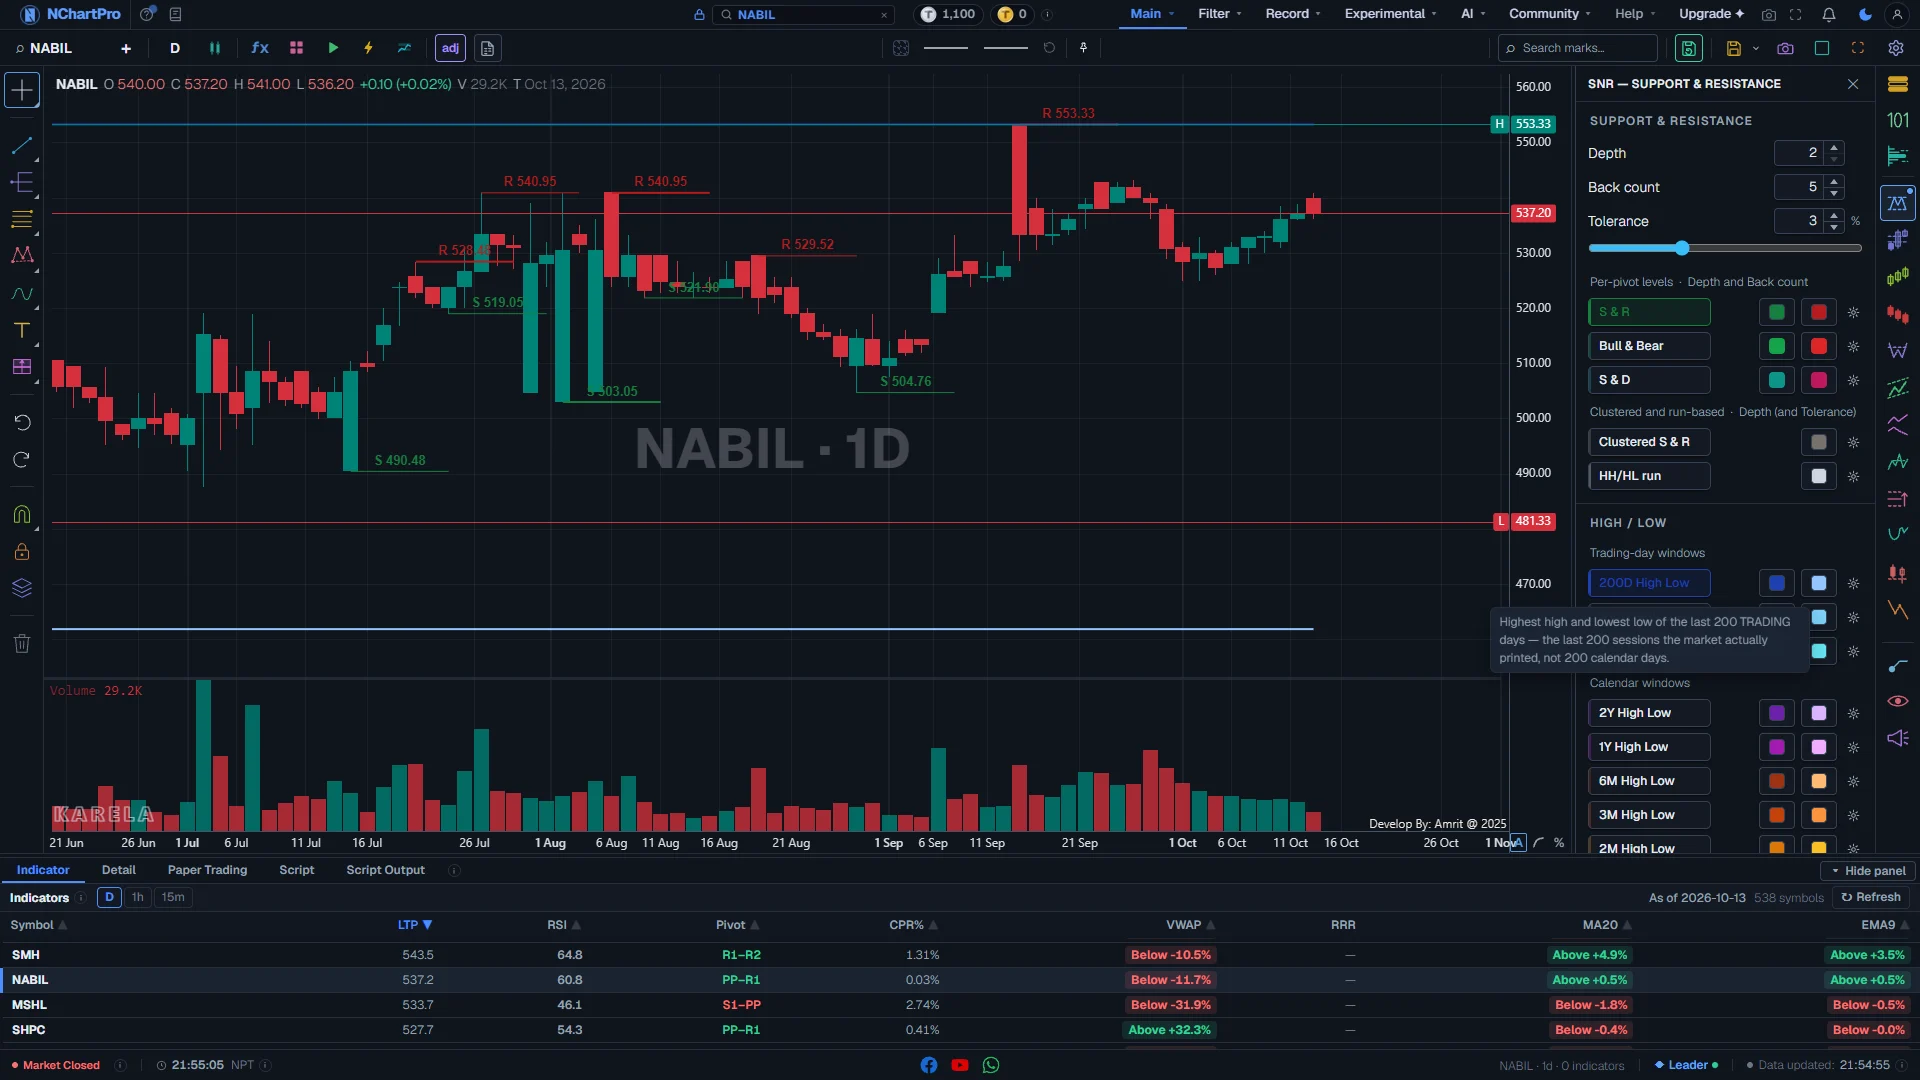Open the candle style icon

215,48
